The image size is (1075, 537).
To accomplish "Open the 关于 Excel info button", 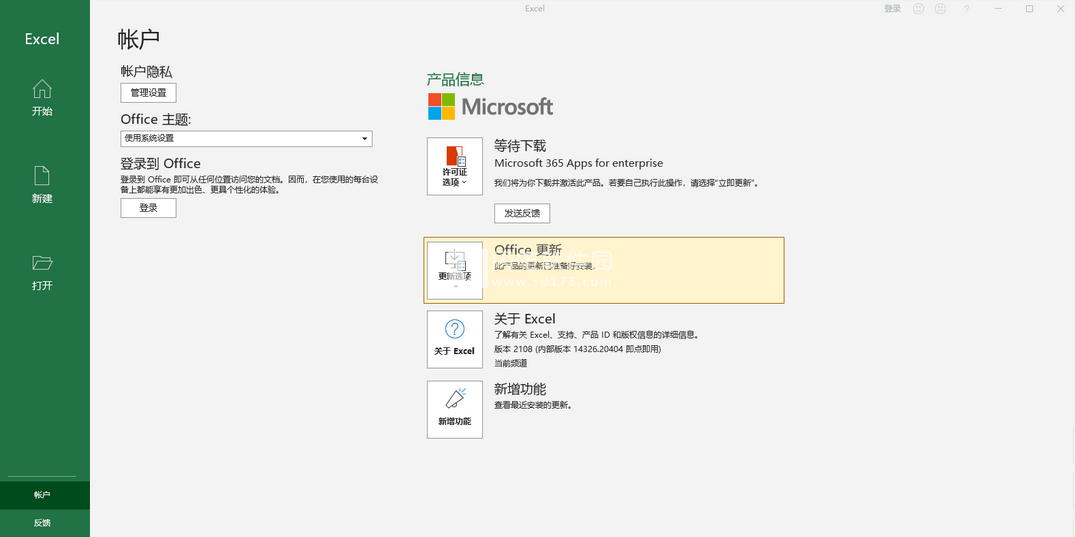I will (455, 339).
